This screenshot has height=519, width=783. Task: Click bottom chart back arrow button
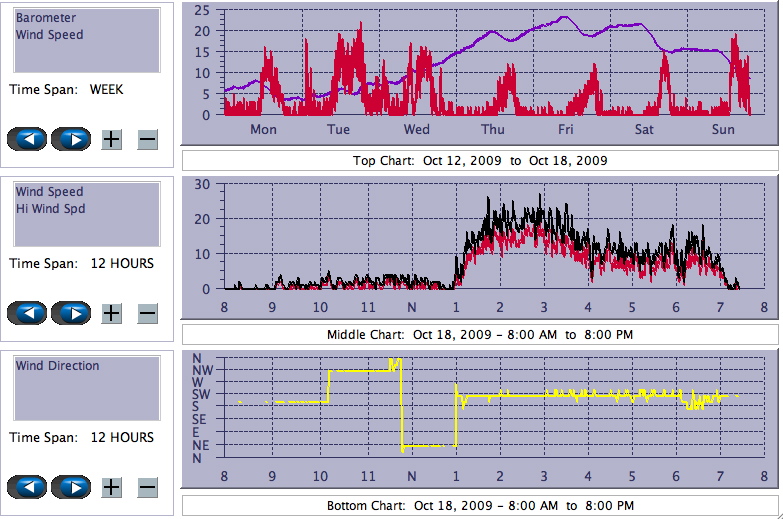point(28,487)
